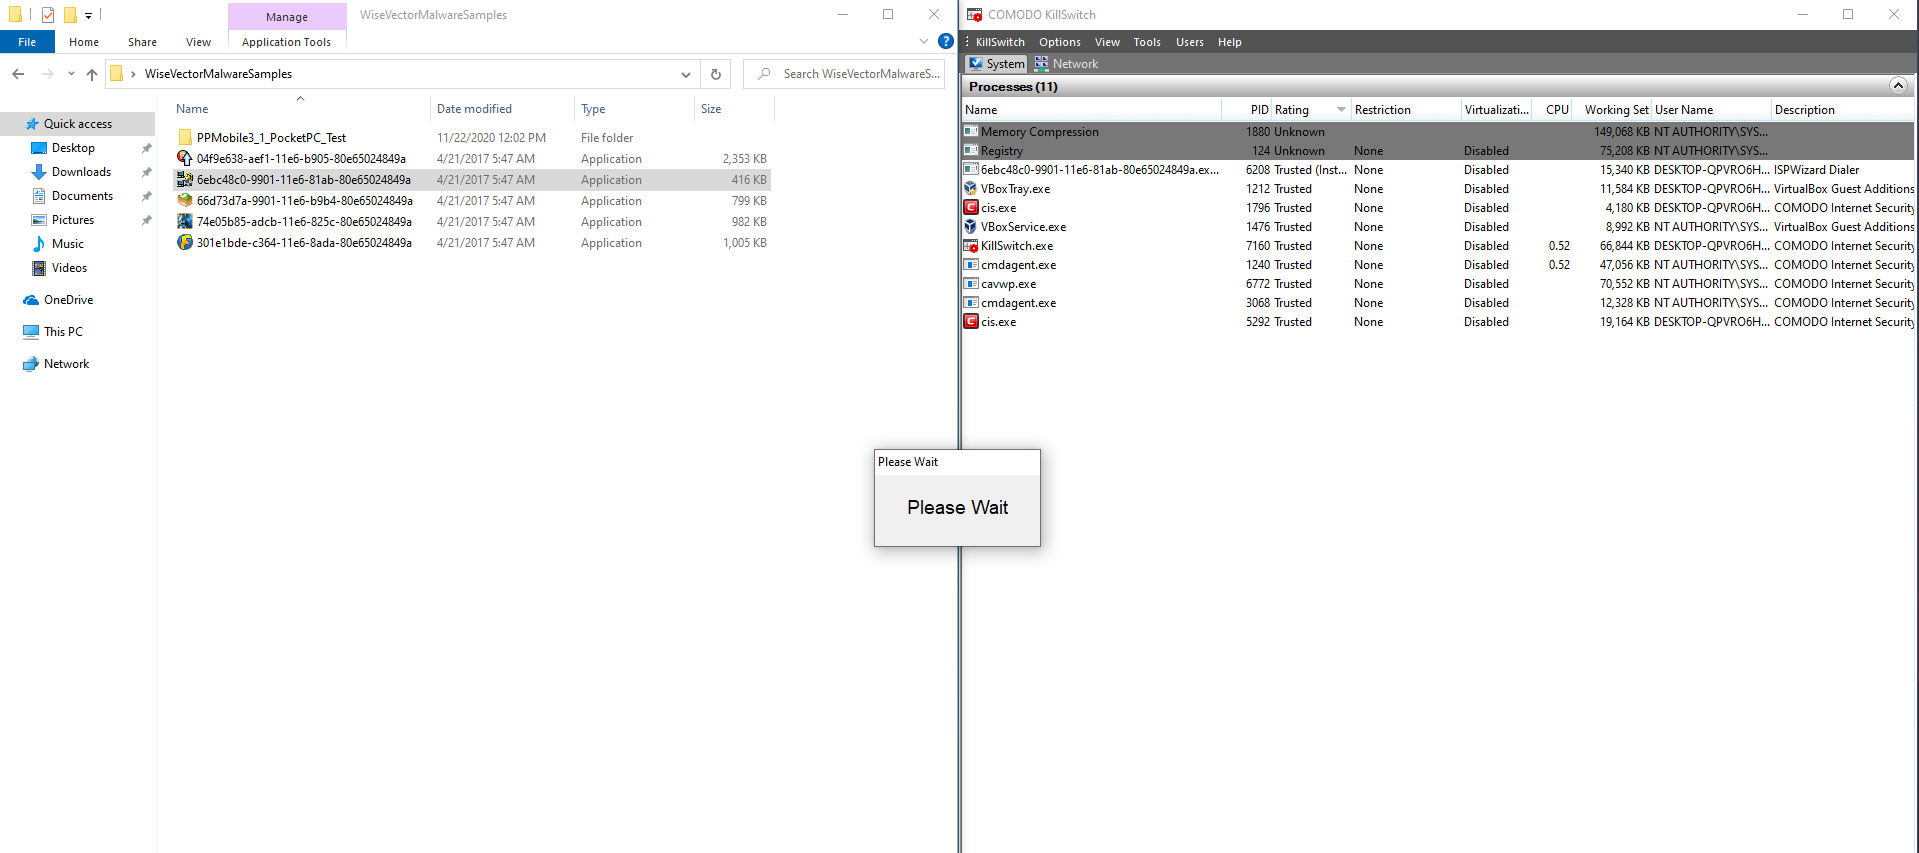Sort processes by Working Set column

point(1612,110)
